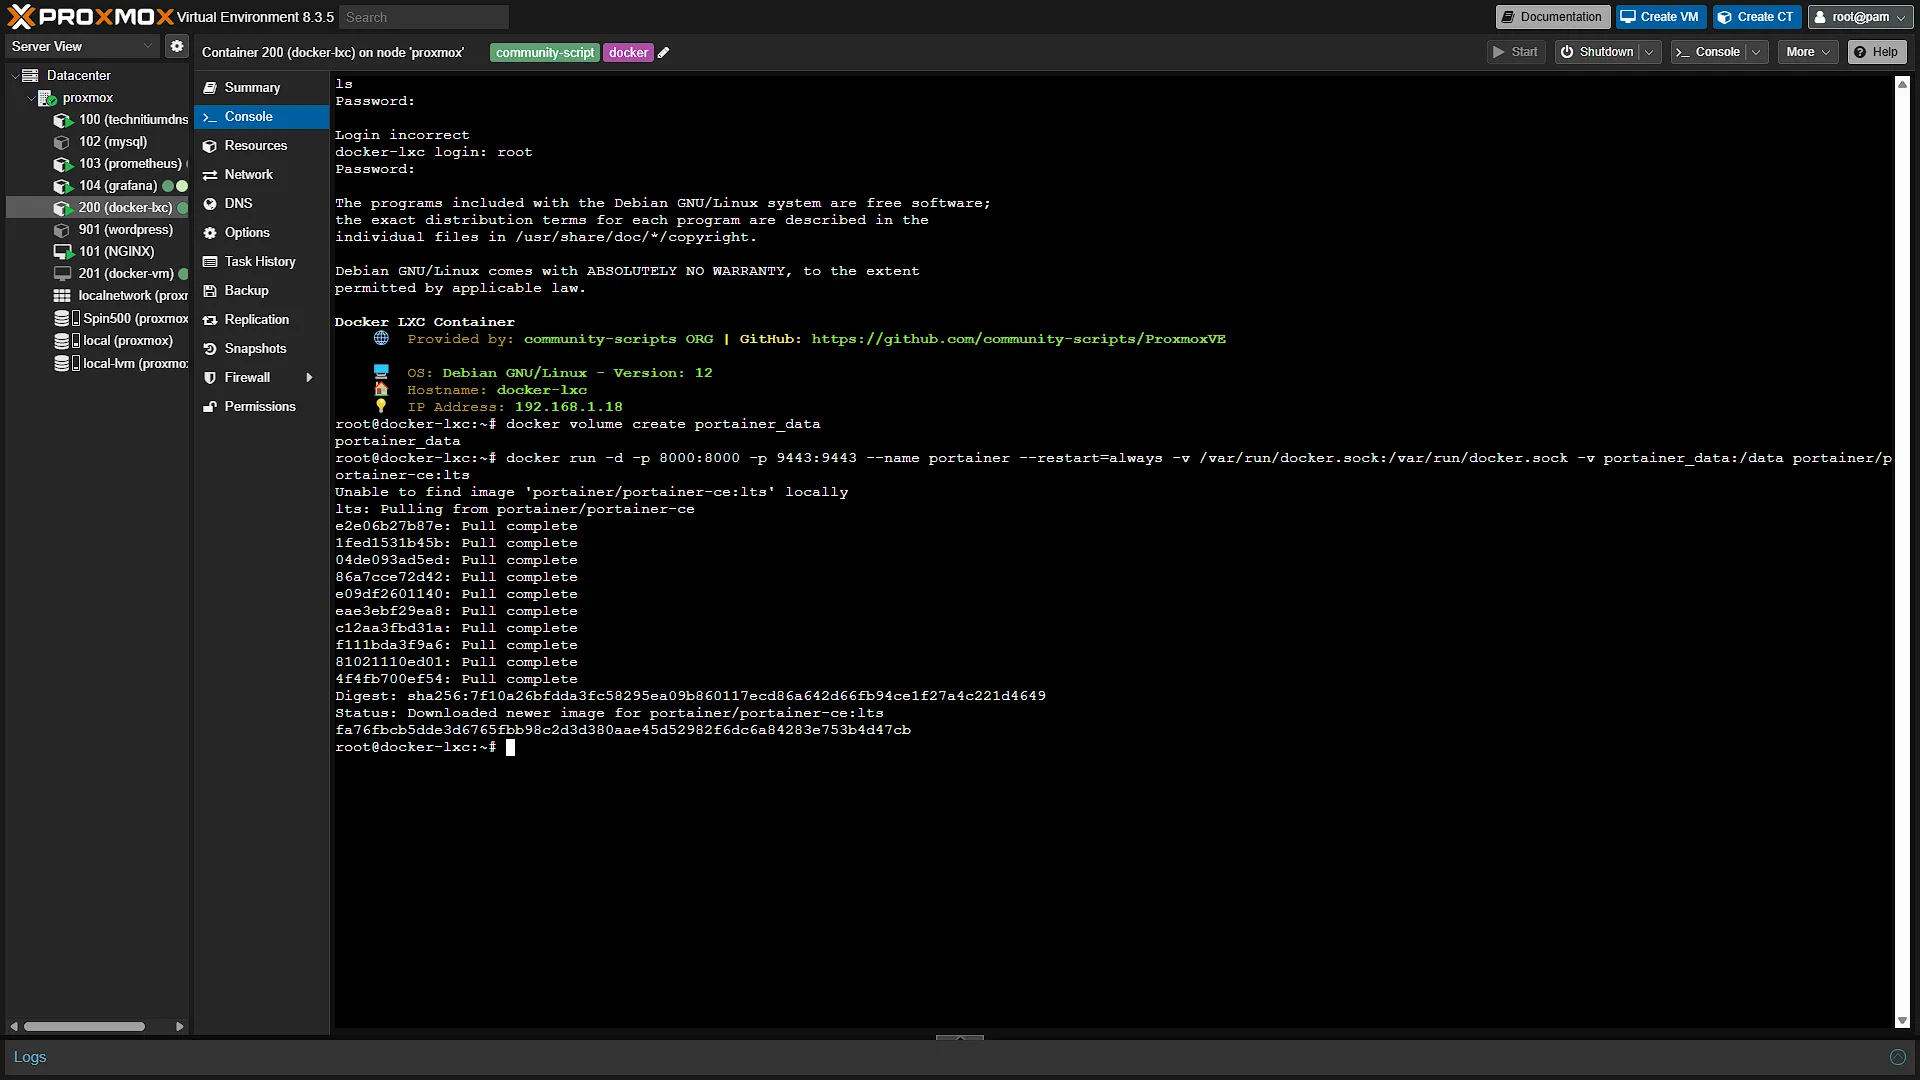
Task: Click the Proxmox logo
Action: pos(90,17)
